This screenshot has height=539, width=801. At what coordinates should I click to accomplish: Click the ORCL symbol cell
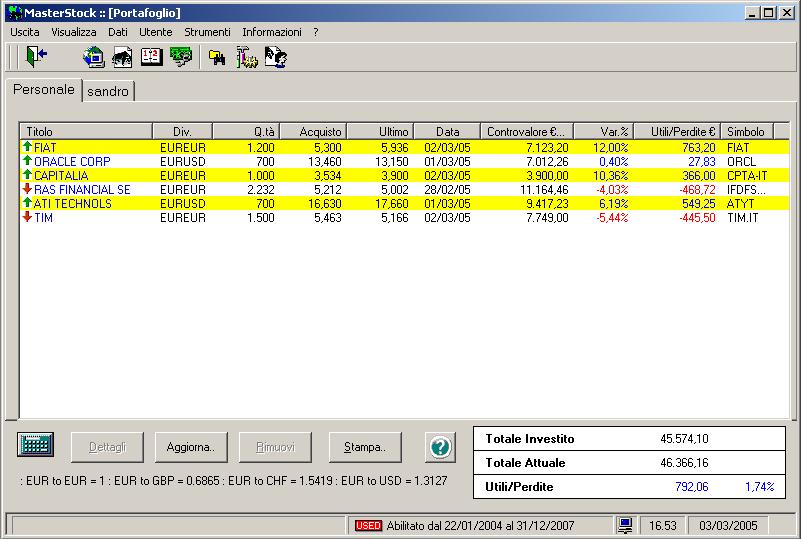(741, 161)
